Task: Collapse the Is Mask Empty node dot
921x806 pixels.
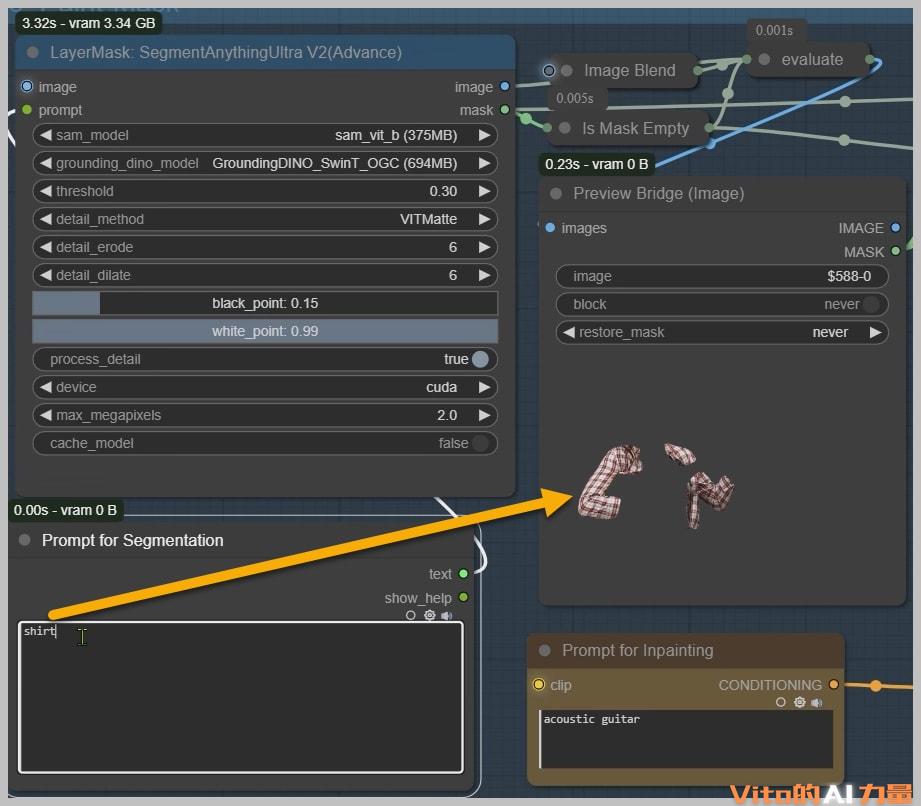Action: (x=564, y=128)
